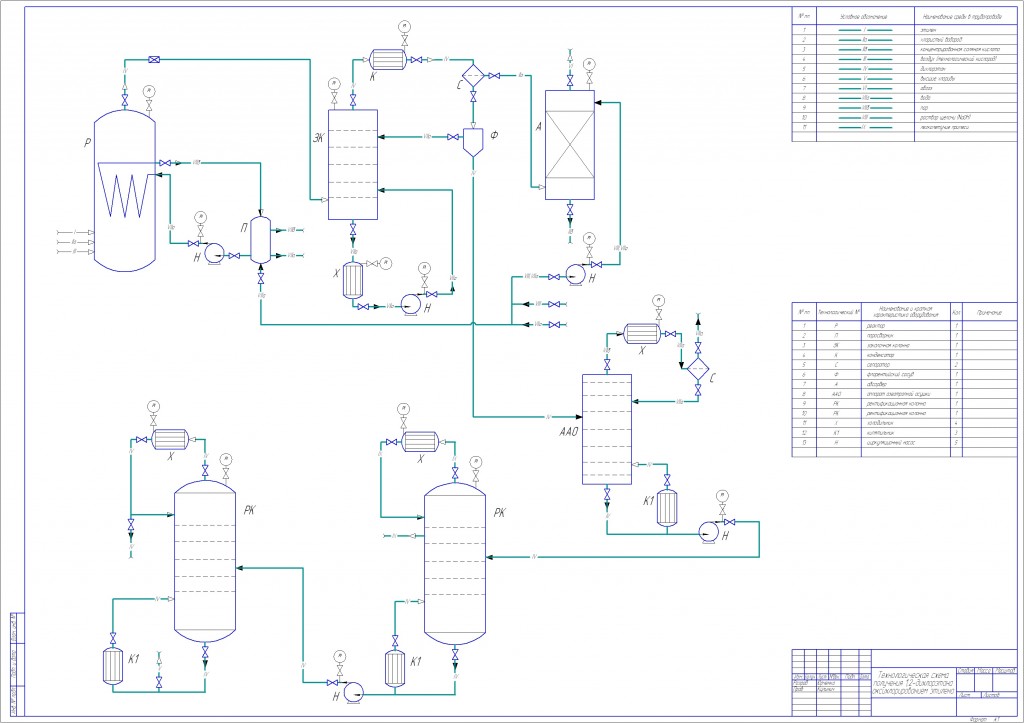Image resolution: width=1024 pixels, height=723 pixels.
Task: Select the П steam collector vessel
Action: click(x=261, y=240)
